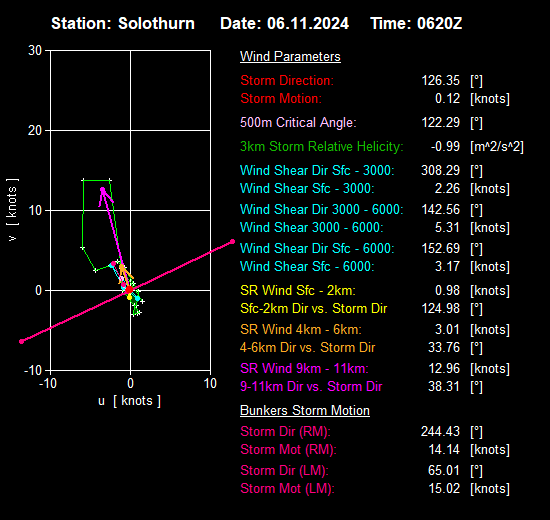This screenshot has width=550, height=520.
Task: Click the magenta 9-11km arrow tip
Action: pos(102,190)
